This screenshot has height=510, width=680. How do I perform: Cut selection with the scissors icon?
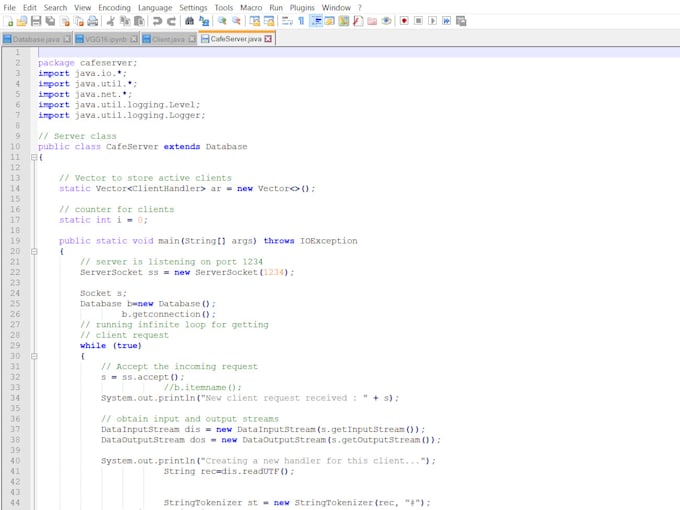111,21
